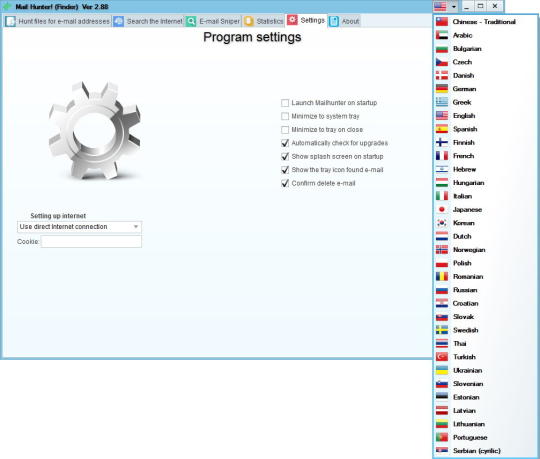The width and height of the screenshot is (540, 459).
Task: Click the Romanian flag icon
Action: (442, 277)
